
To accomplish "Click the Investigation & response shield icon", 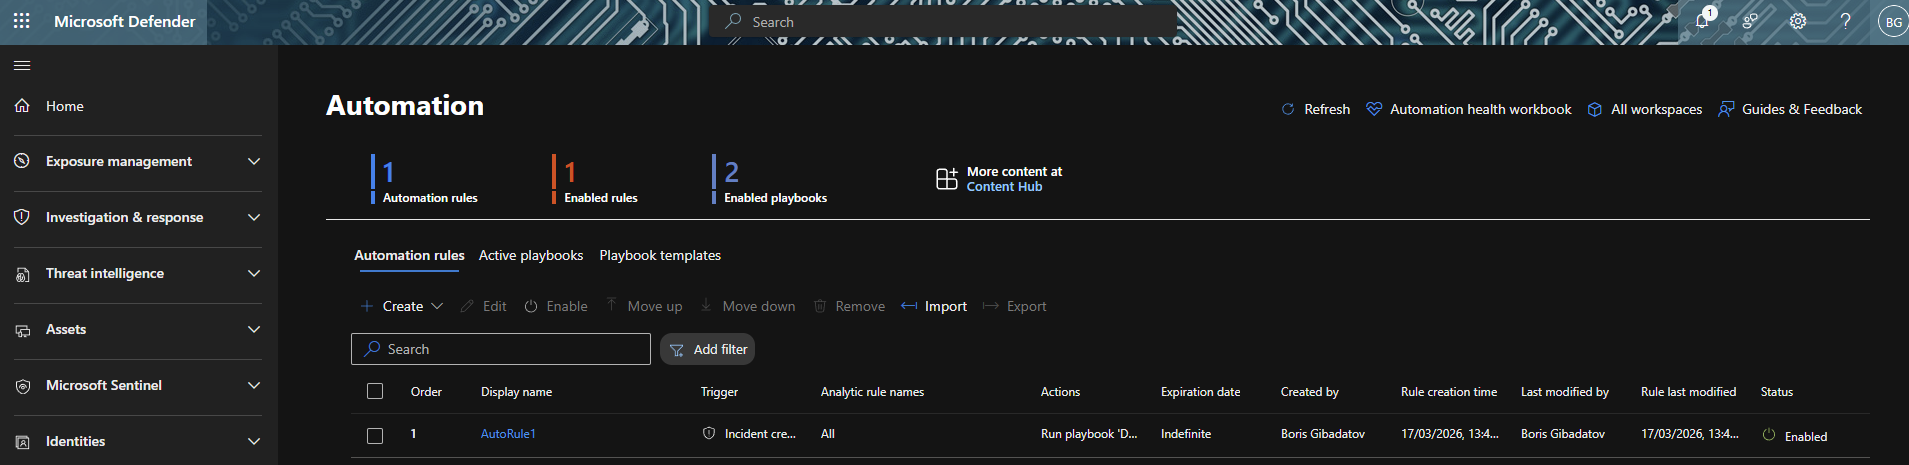I will [x=22, y=217].
